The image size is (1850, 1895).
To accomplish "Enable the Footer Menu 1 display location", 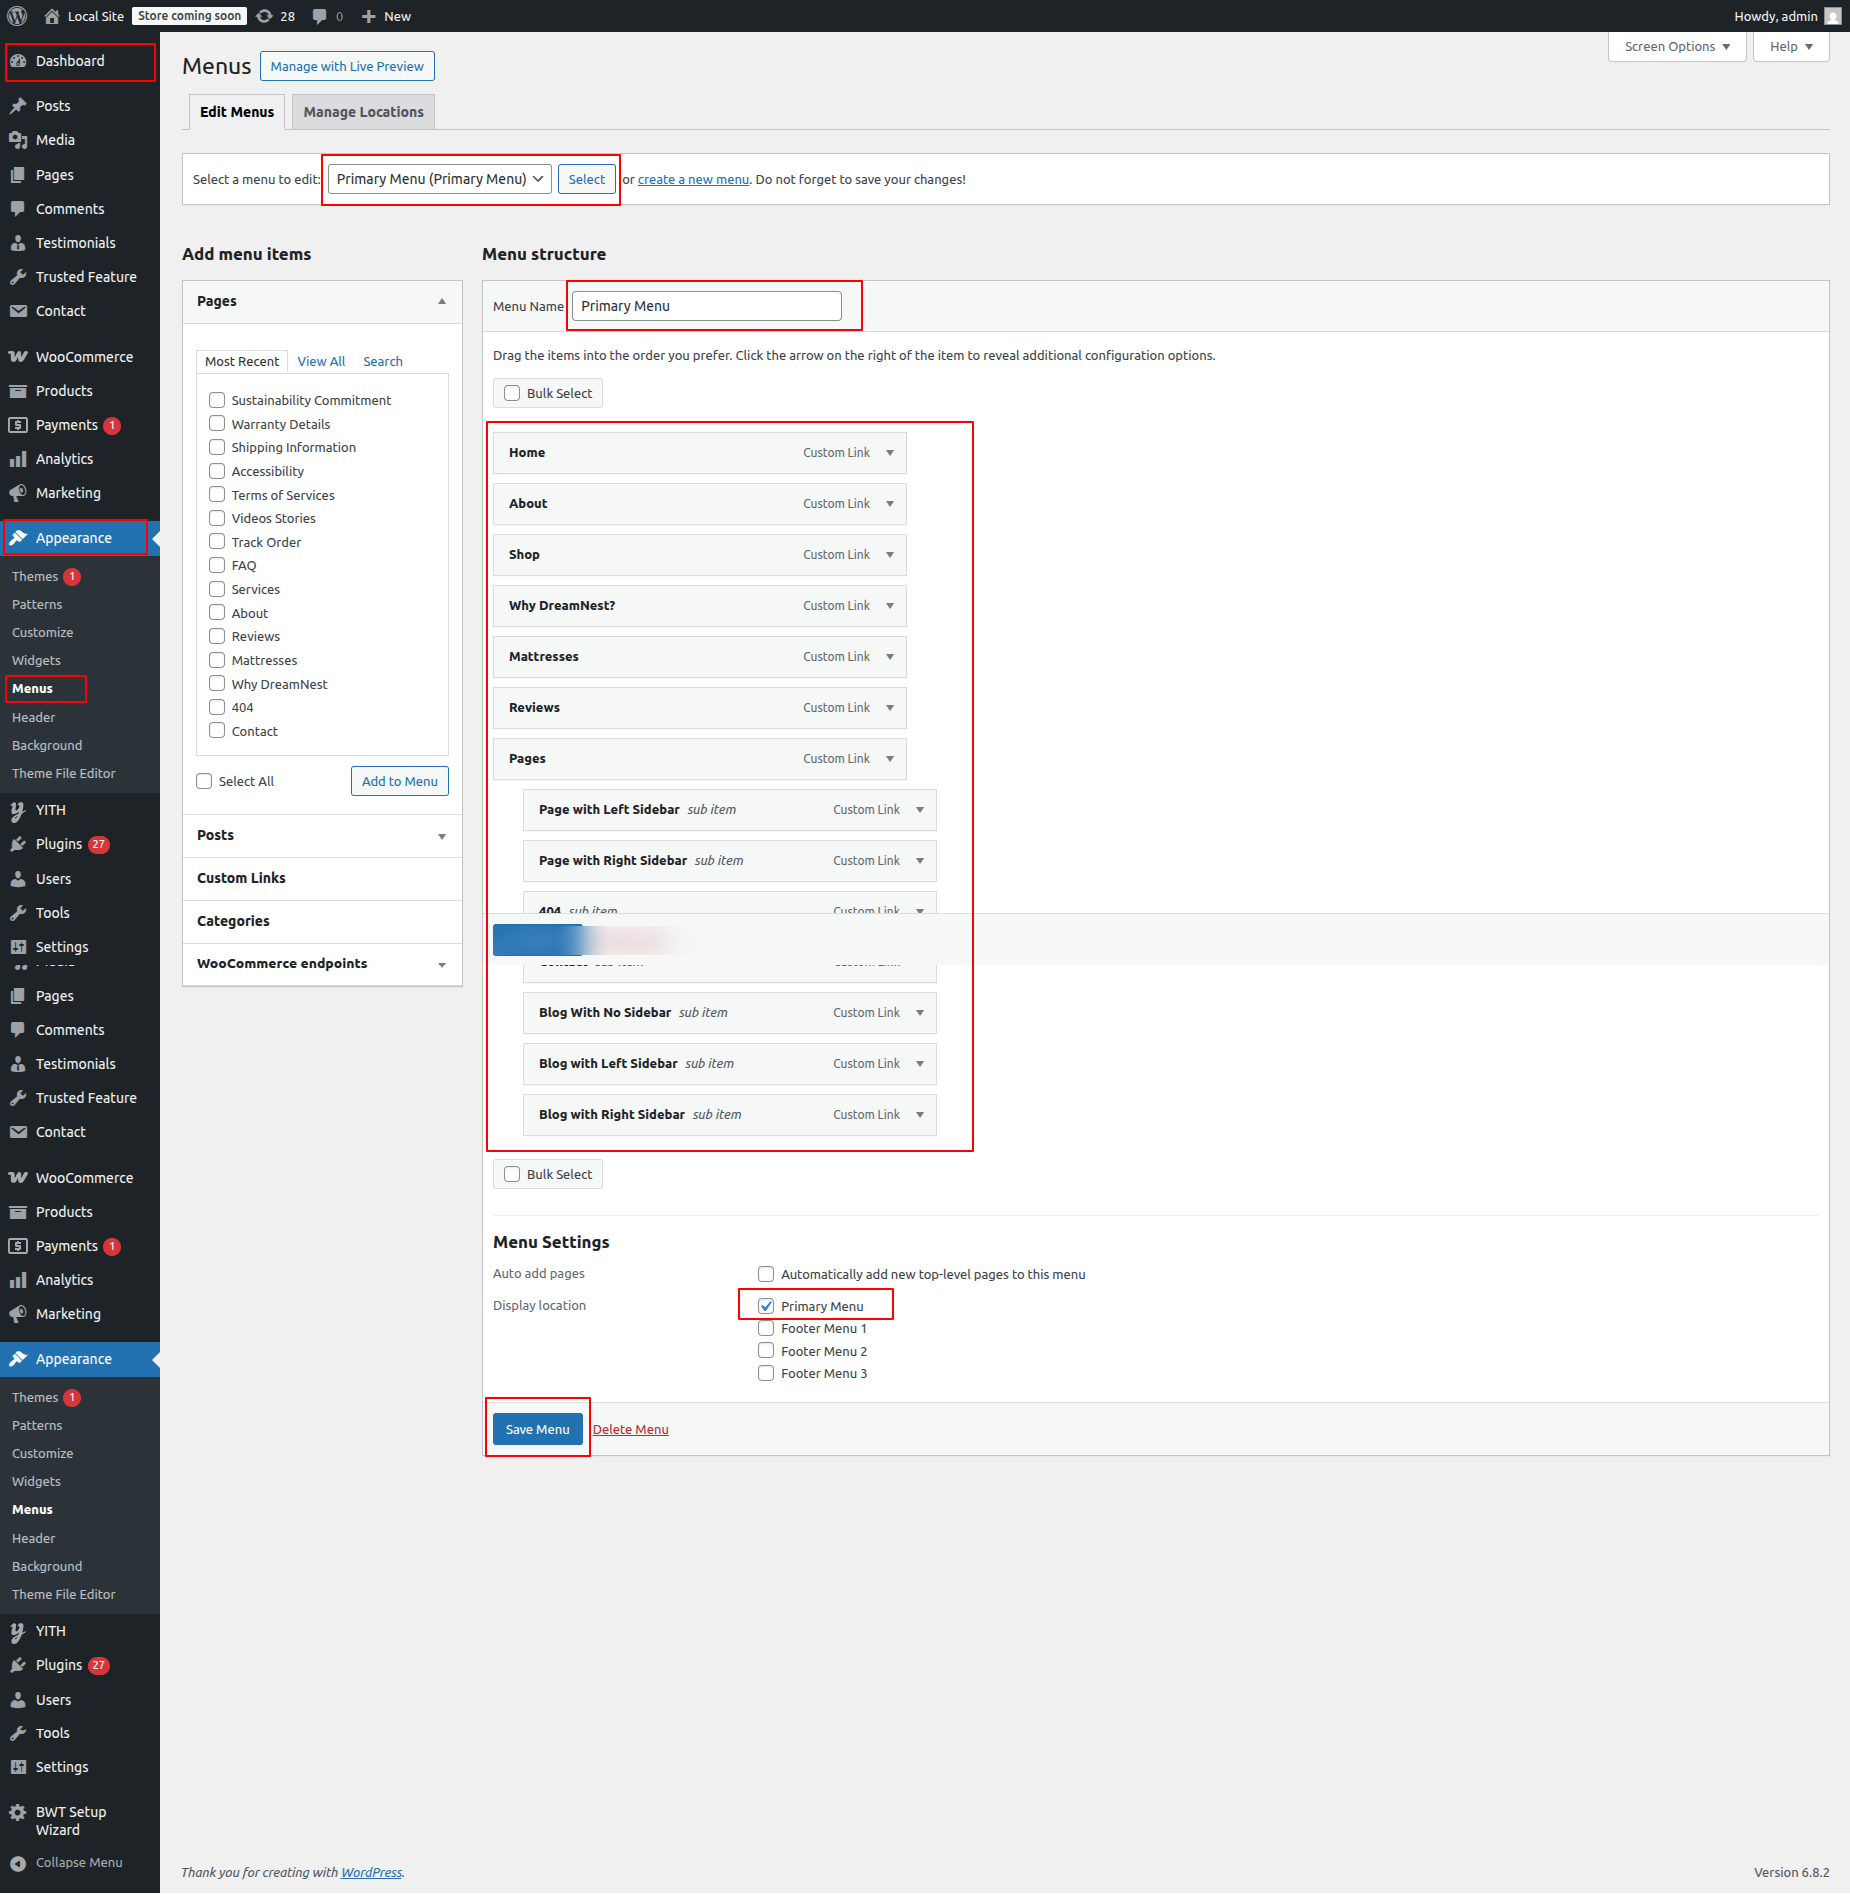I will 766,1328.
